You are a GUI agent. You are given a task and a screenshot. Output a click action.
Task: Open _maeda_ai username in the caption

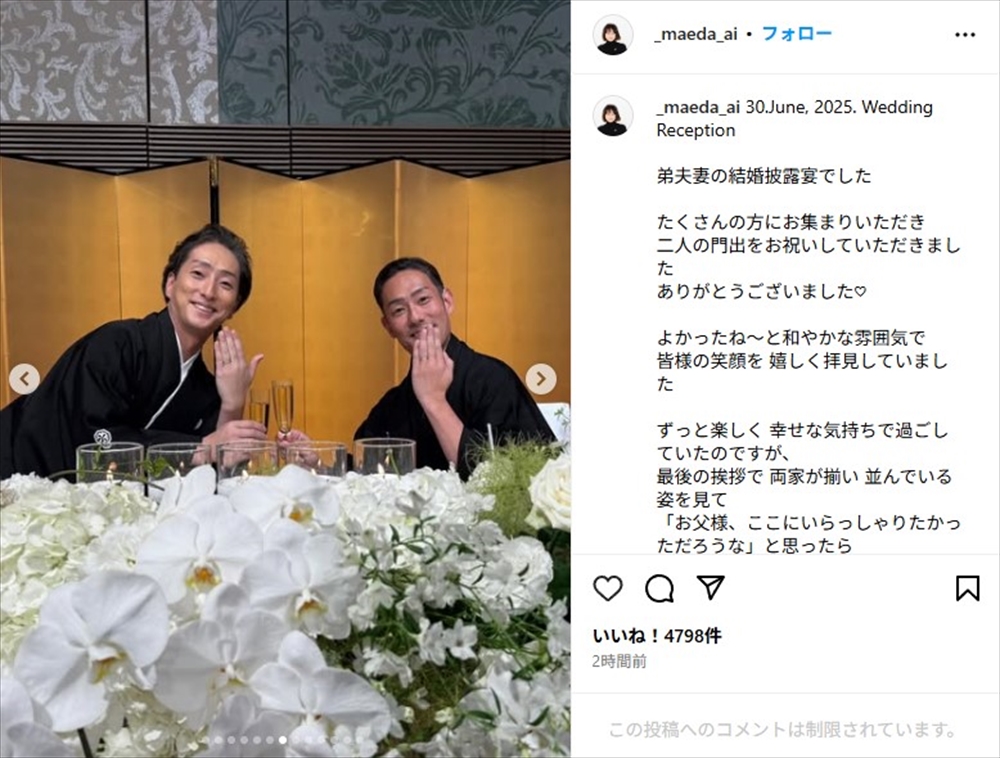(x=698, y=107)
